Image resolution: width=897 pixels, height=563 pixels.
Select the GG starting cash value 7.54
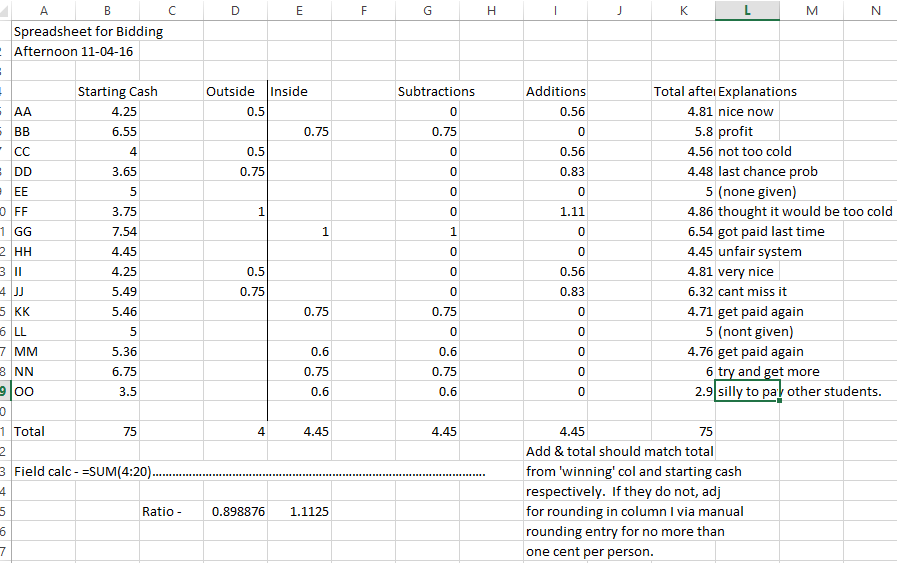[108, 231]
